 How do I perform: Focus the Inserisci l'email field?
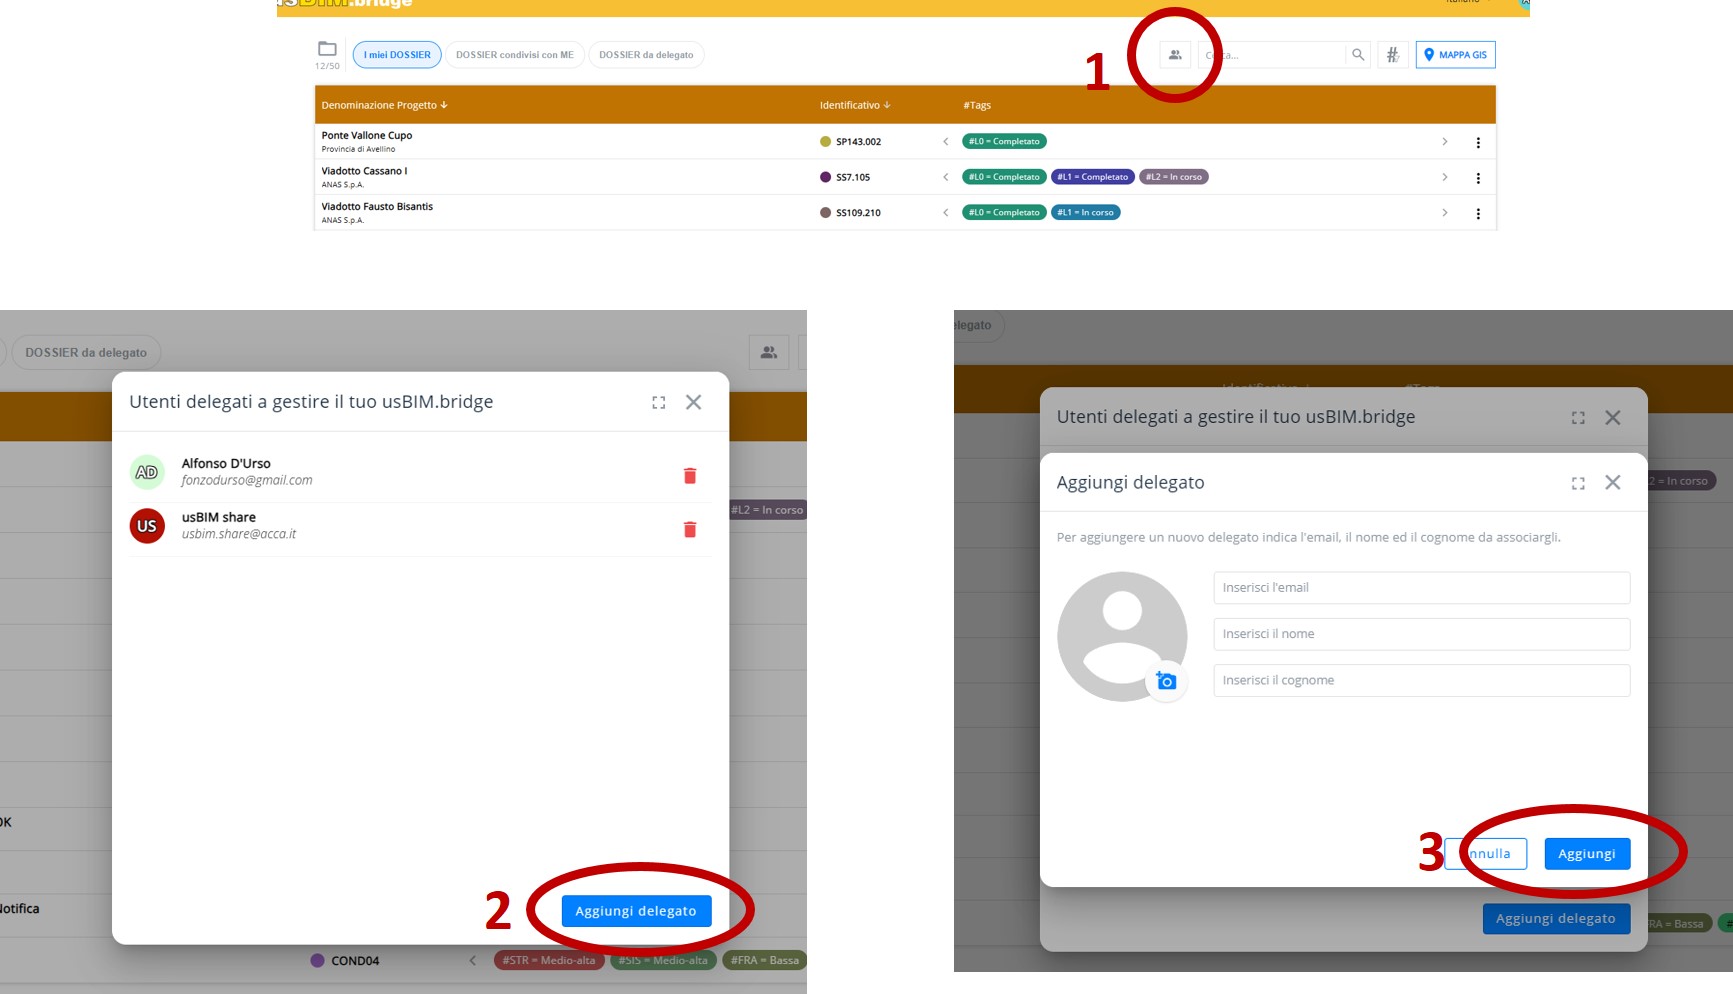pos(1421,588)
